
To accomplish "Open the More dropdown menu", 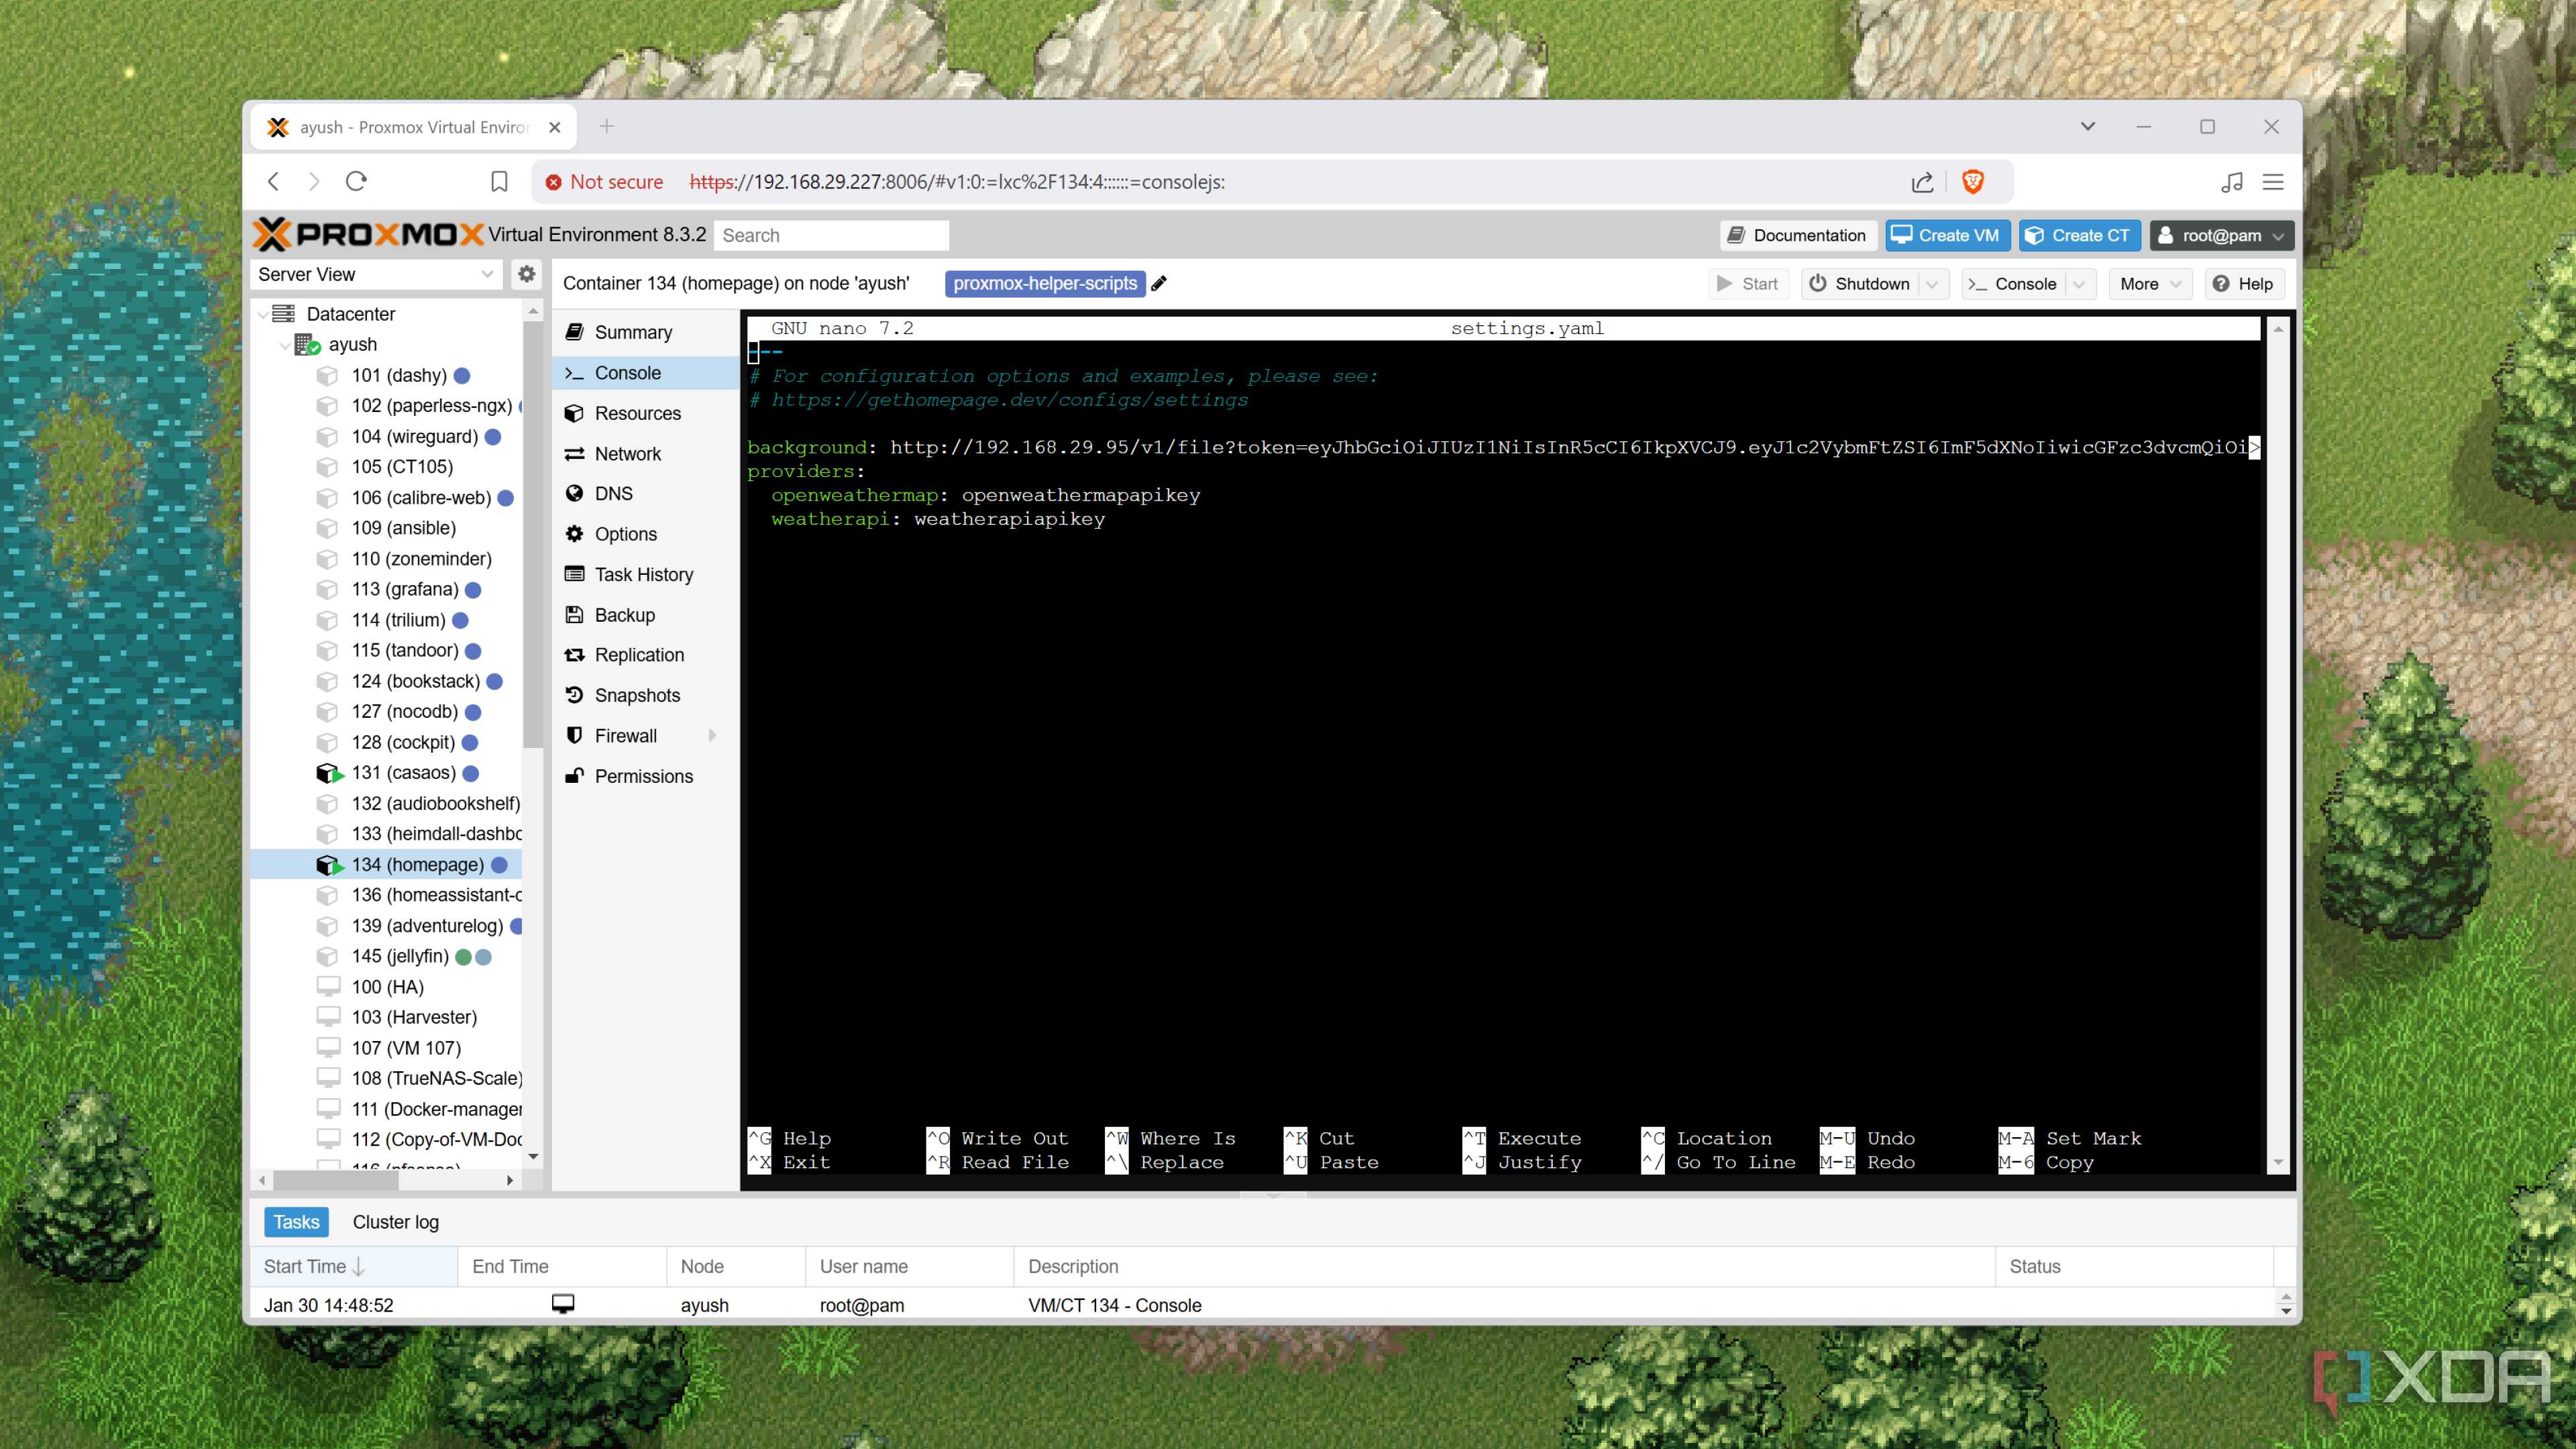I will [x=2150, y=284].
